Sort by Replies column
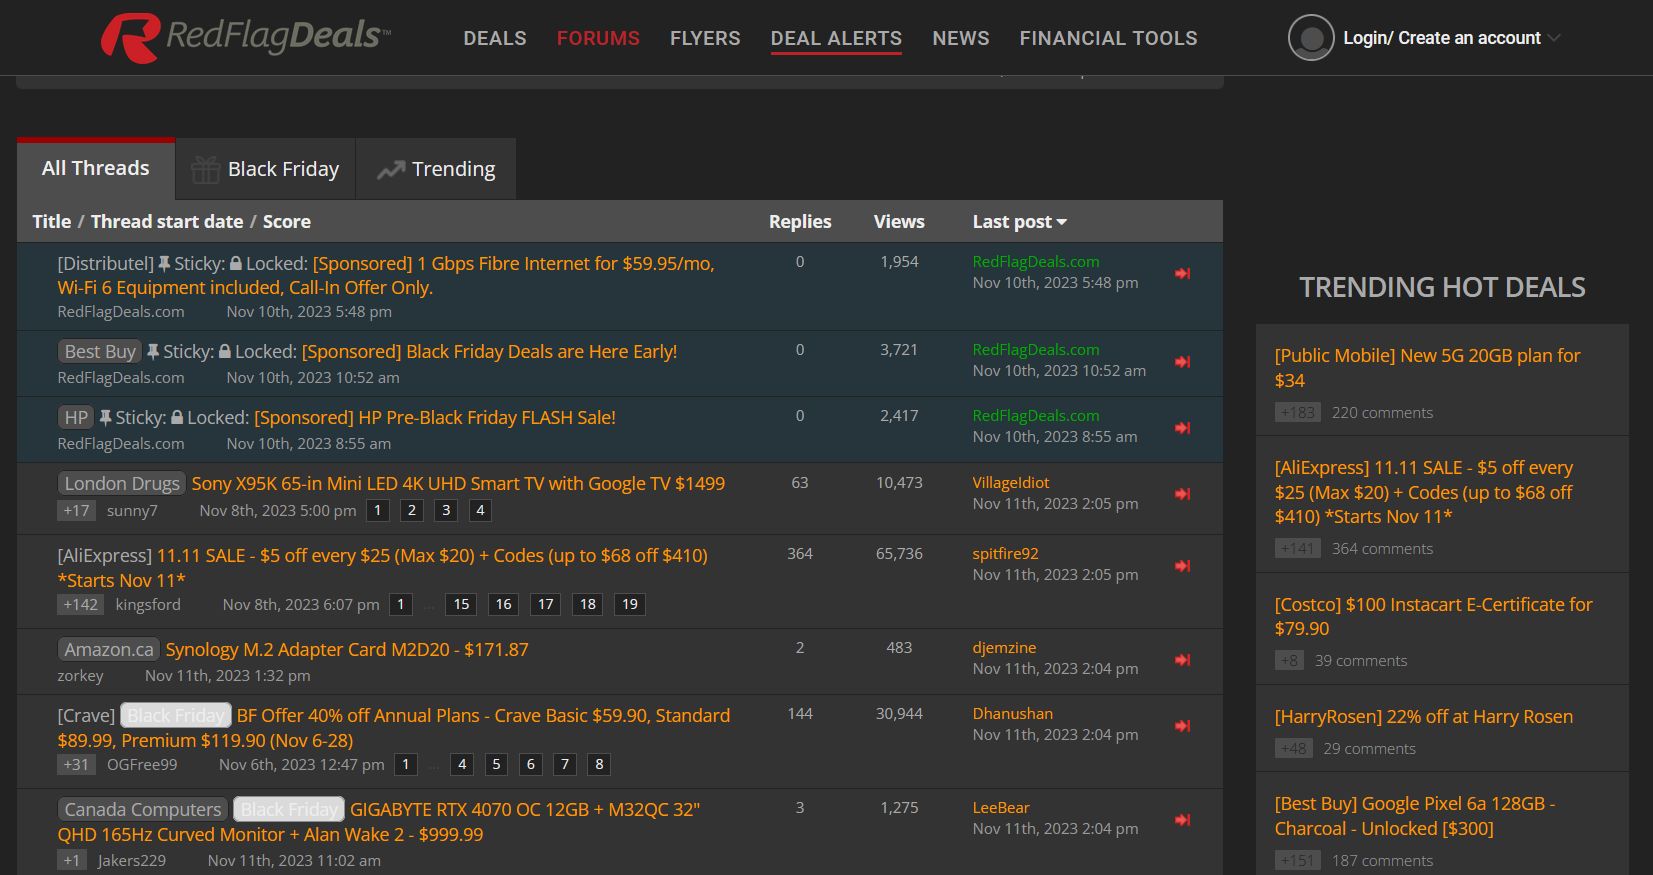Viewport: 1653px width, 875px height. 800,222
